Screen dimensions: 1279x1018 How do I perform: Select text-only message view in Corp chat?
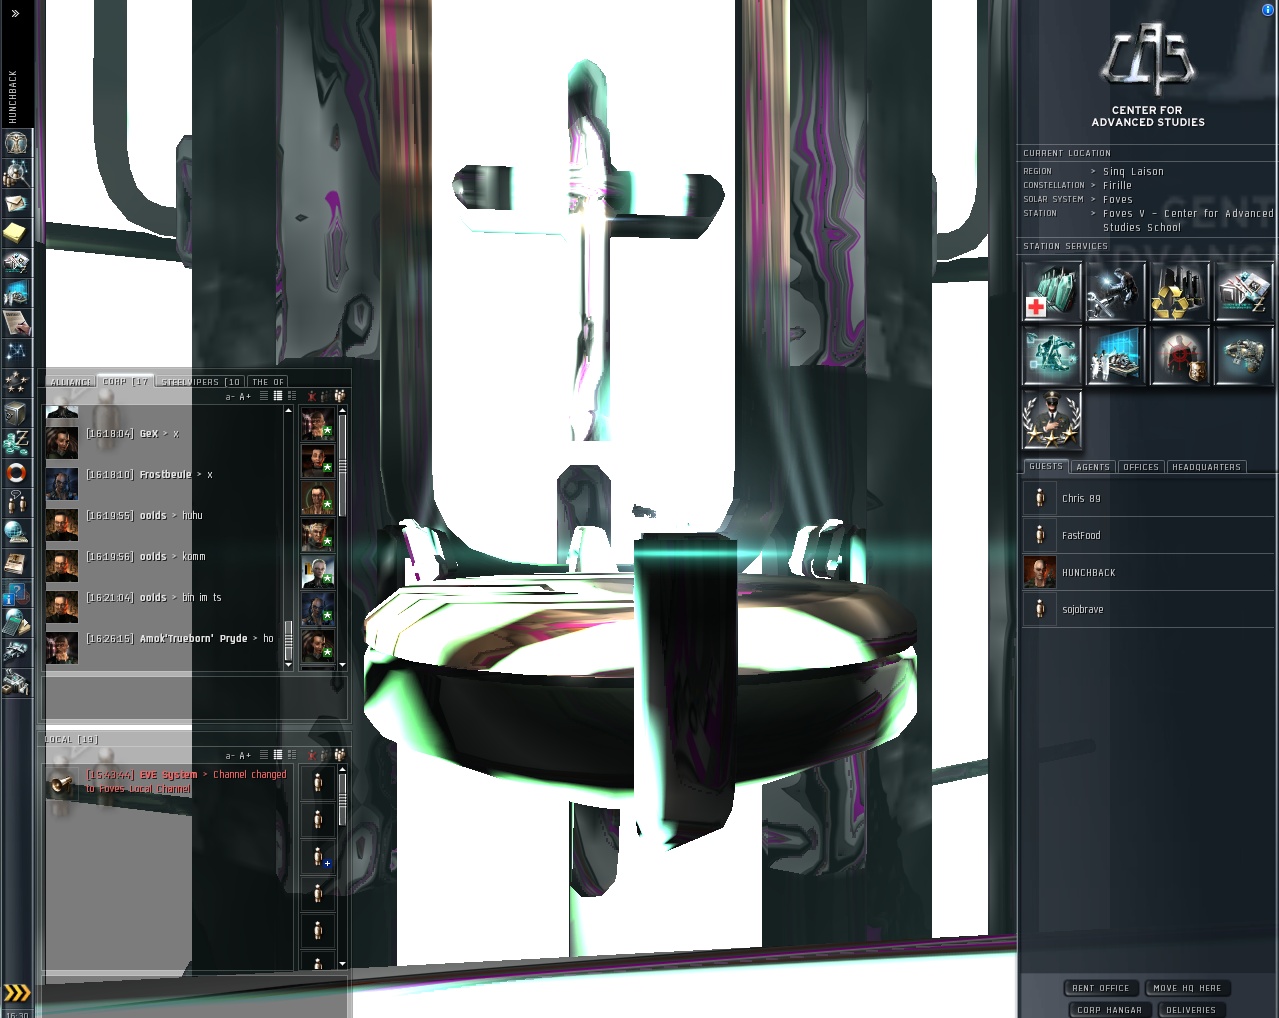click(264, 396)
